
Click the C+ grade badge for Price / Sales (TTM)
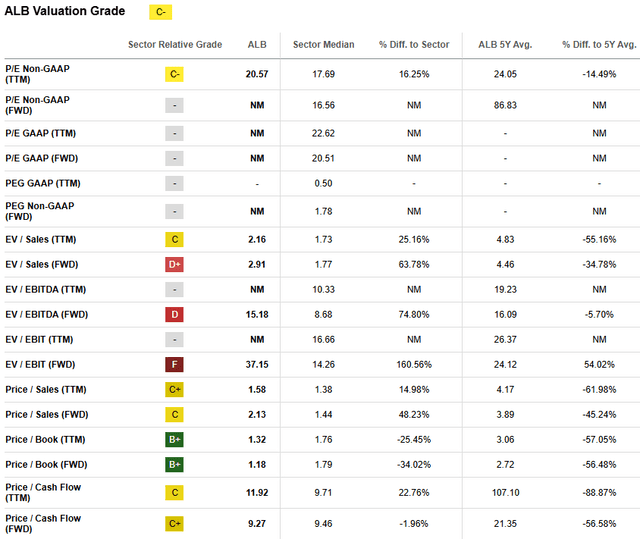tap(175, 387)
